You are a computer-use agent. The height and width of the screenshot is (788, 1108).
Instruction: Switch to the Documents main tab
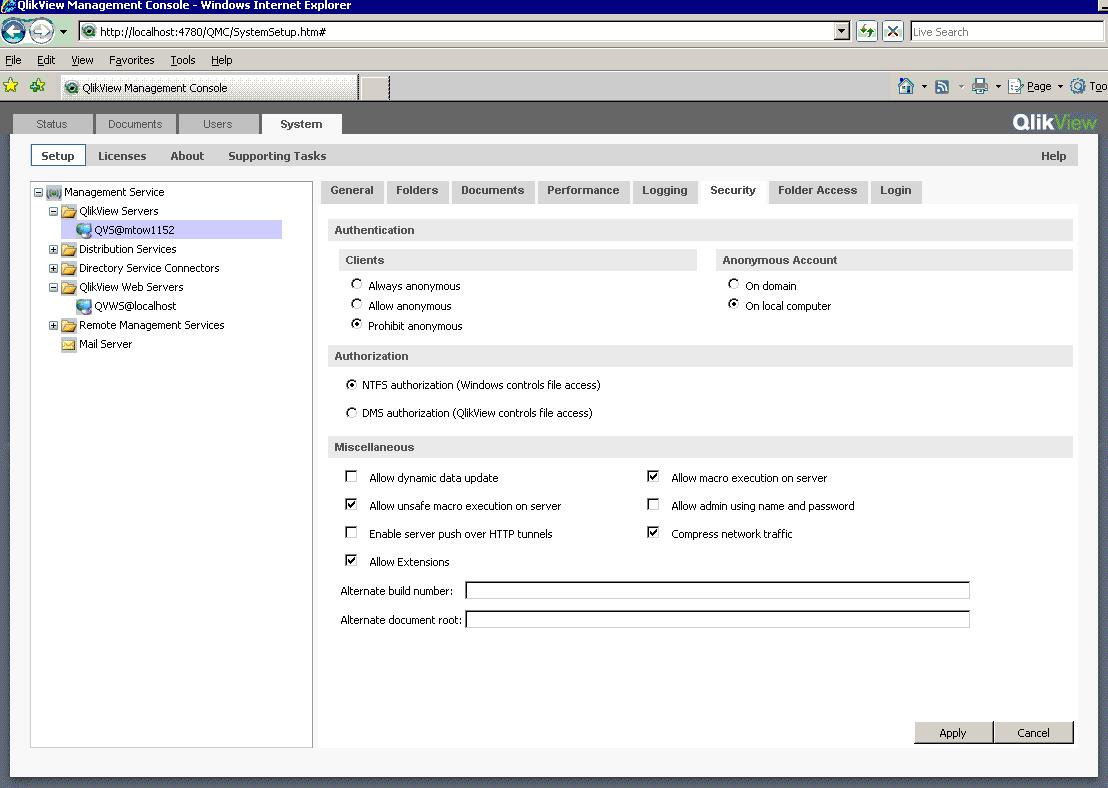[135, 124]
